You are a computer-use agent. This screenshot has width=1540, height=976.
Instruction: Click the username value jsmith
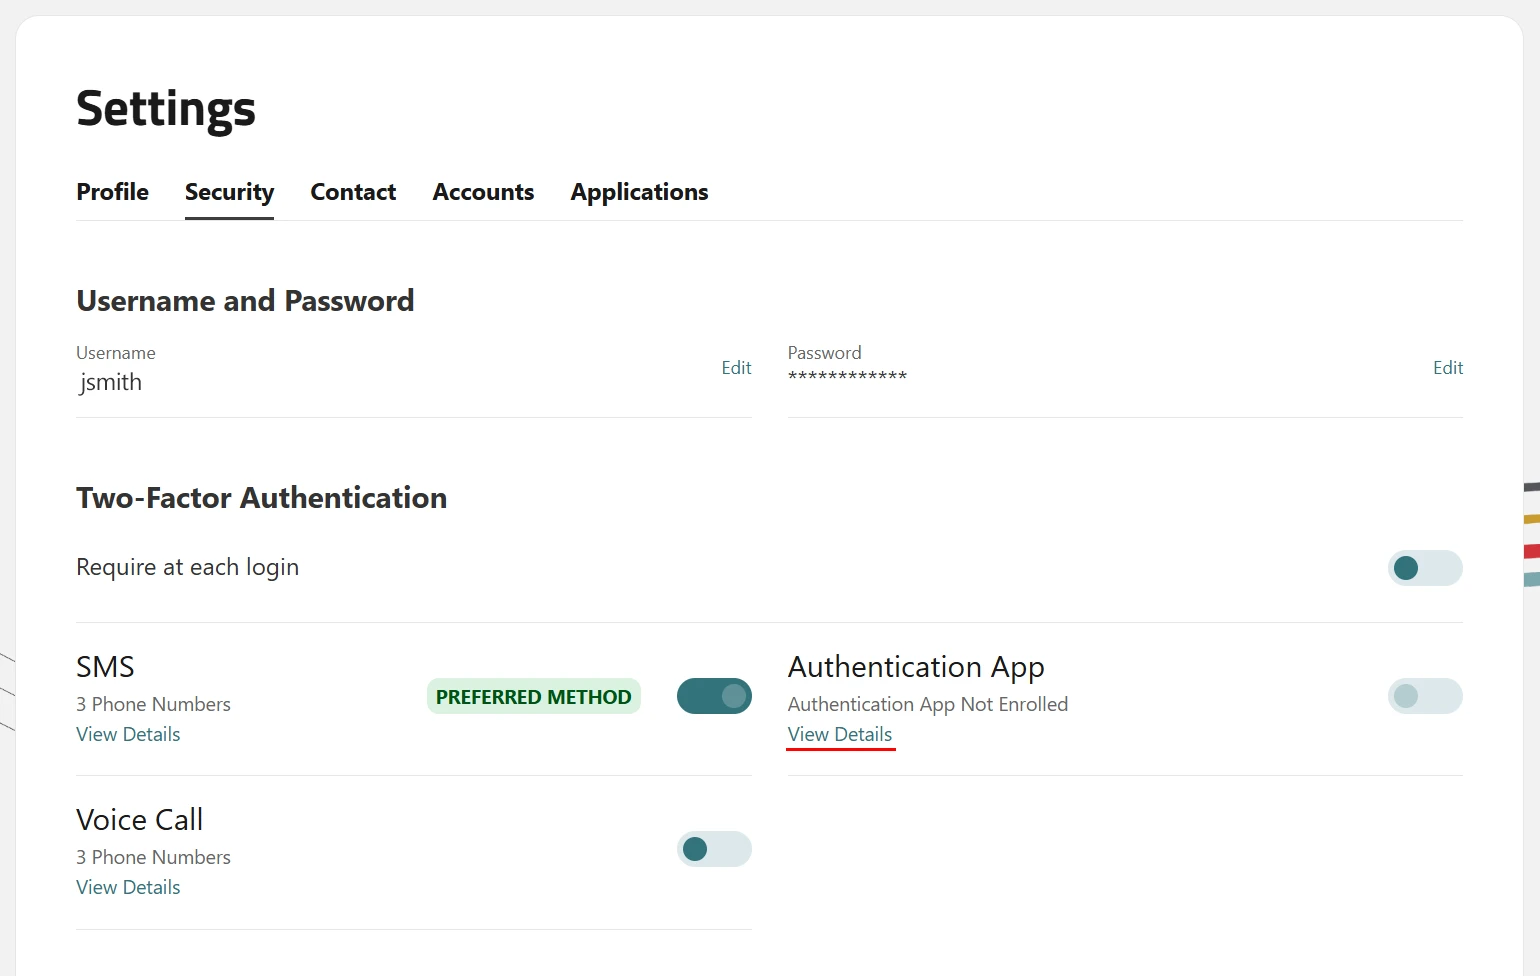coord(110,382)
